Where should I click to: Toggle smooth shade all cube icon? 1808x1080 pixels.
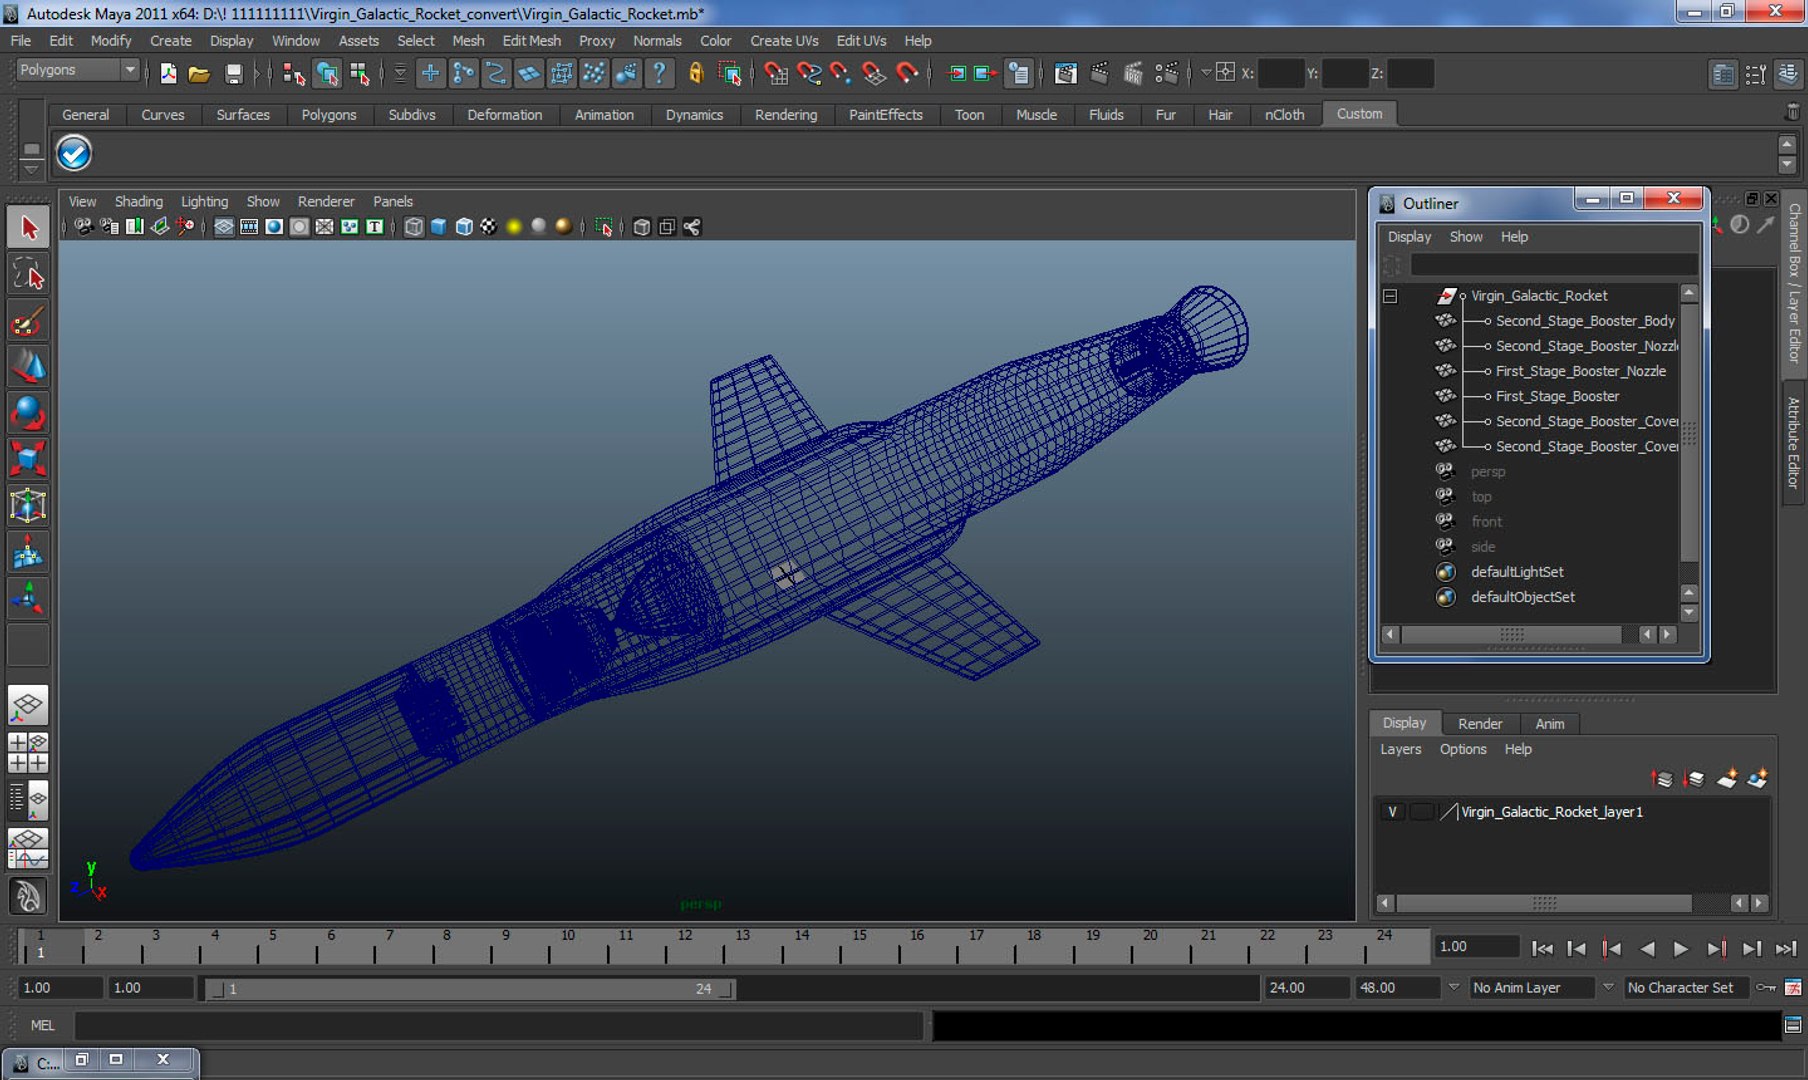[438, 227]
